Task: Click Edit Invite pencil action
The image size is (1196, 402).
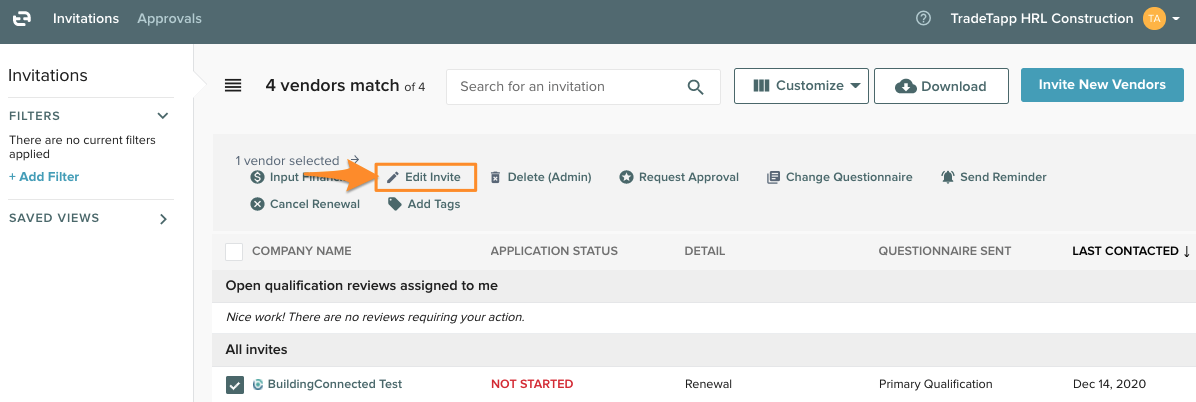Action: (x=424, y=177)
